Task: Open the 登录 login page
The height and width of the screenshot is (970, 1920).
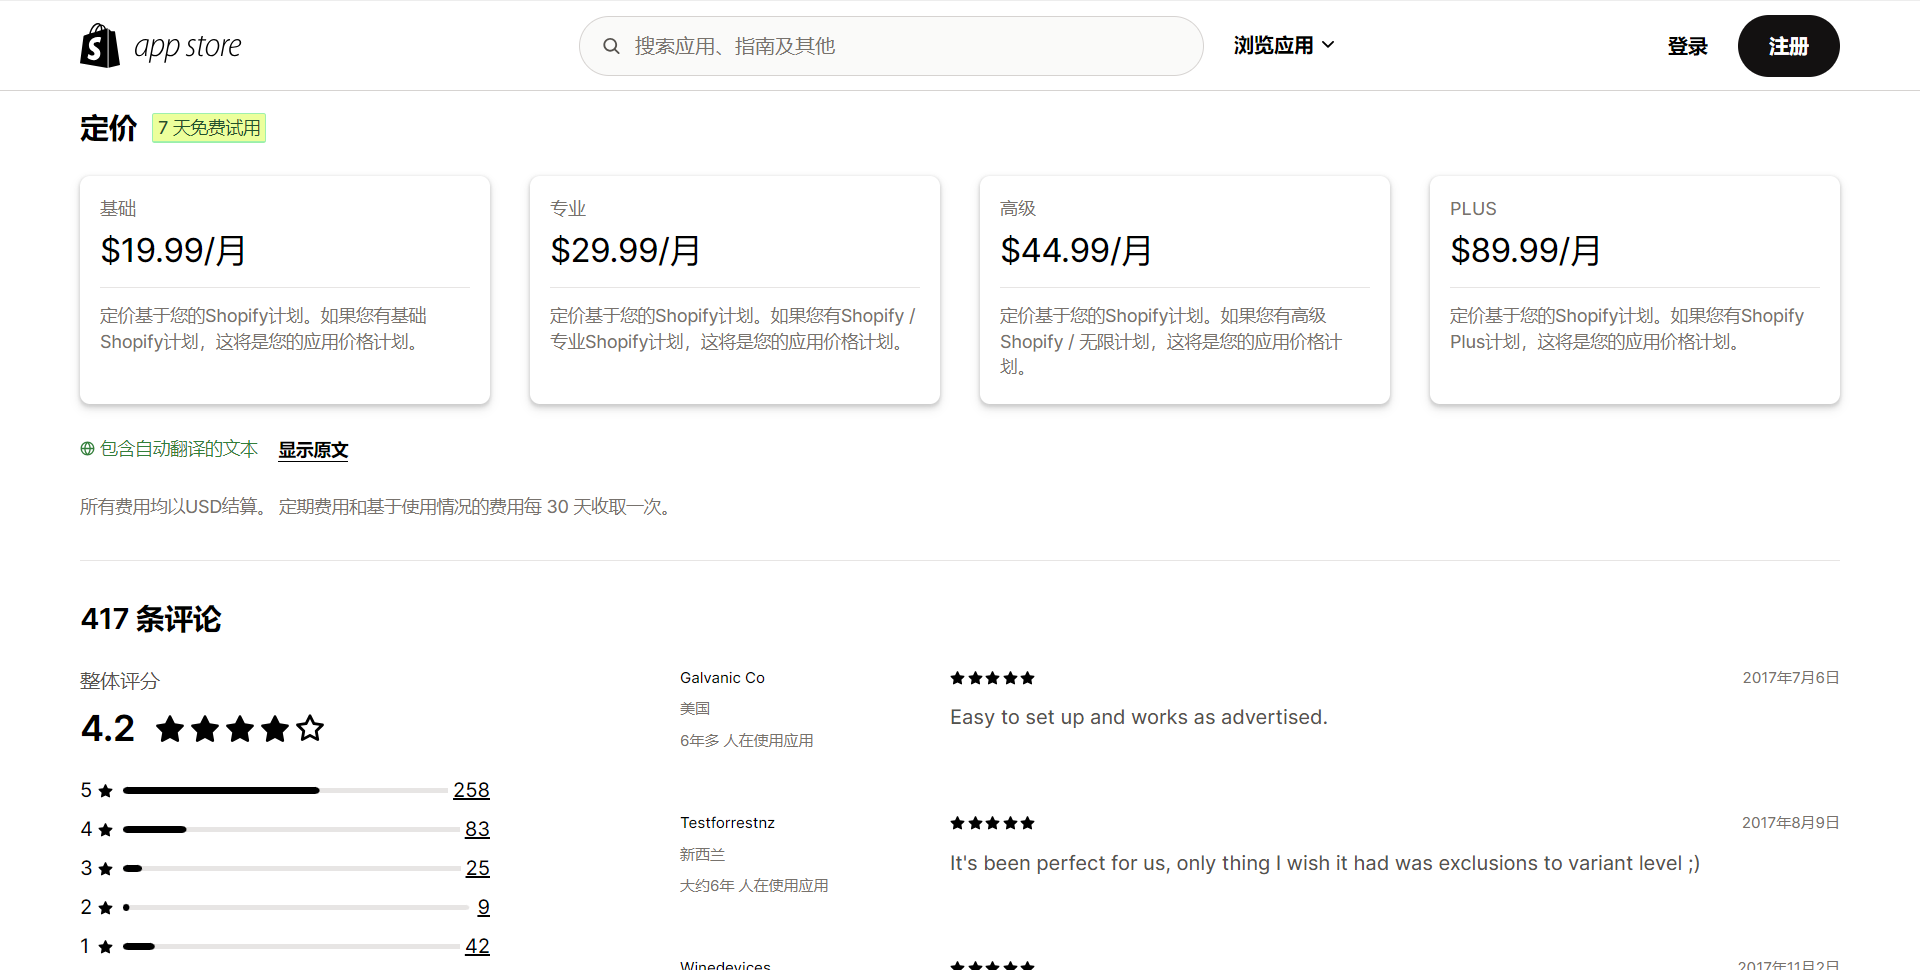Action: coord(1687,46)
